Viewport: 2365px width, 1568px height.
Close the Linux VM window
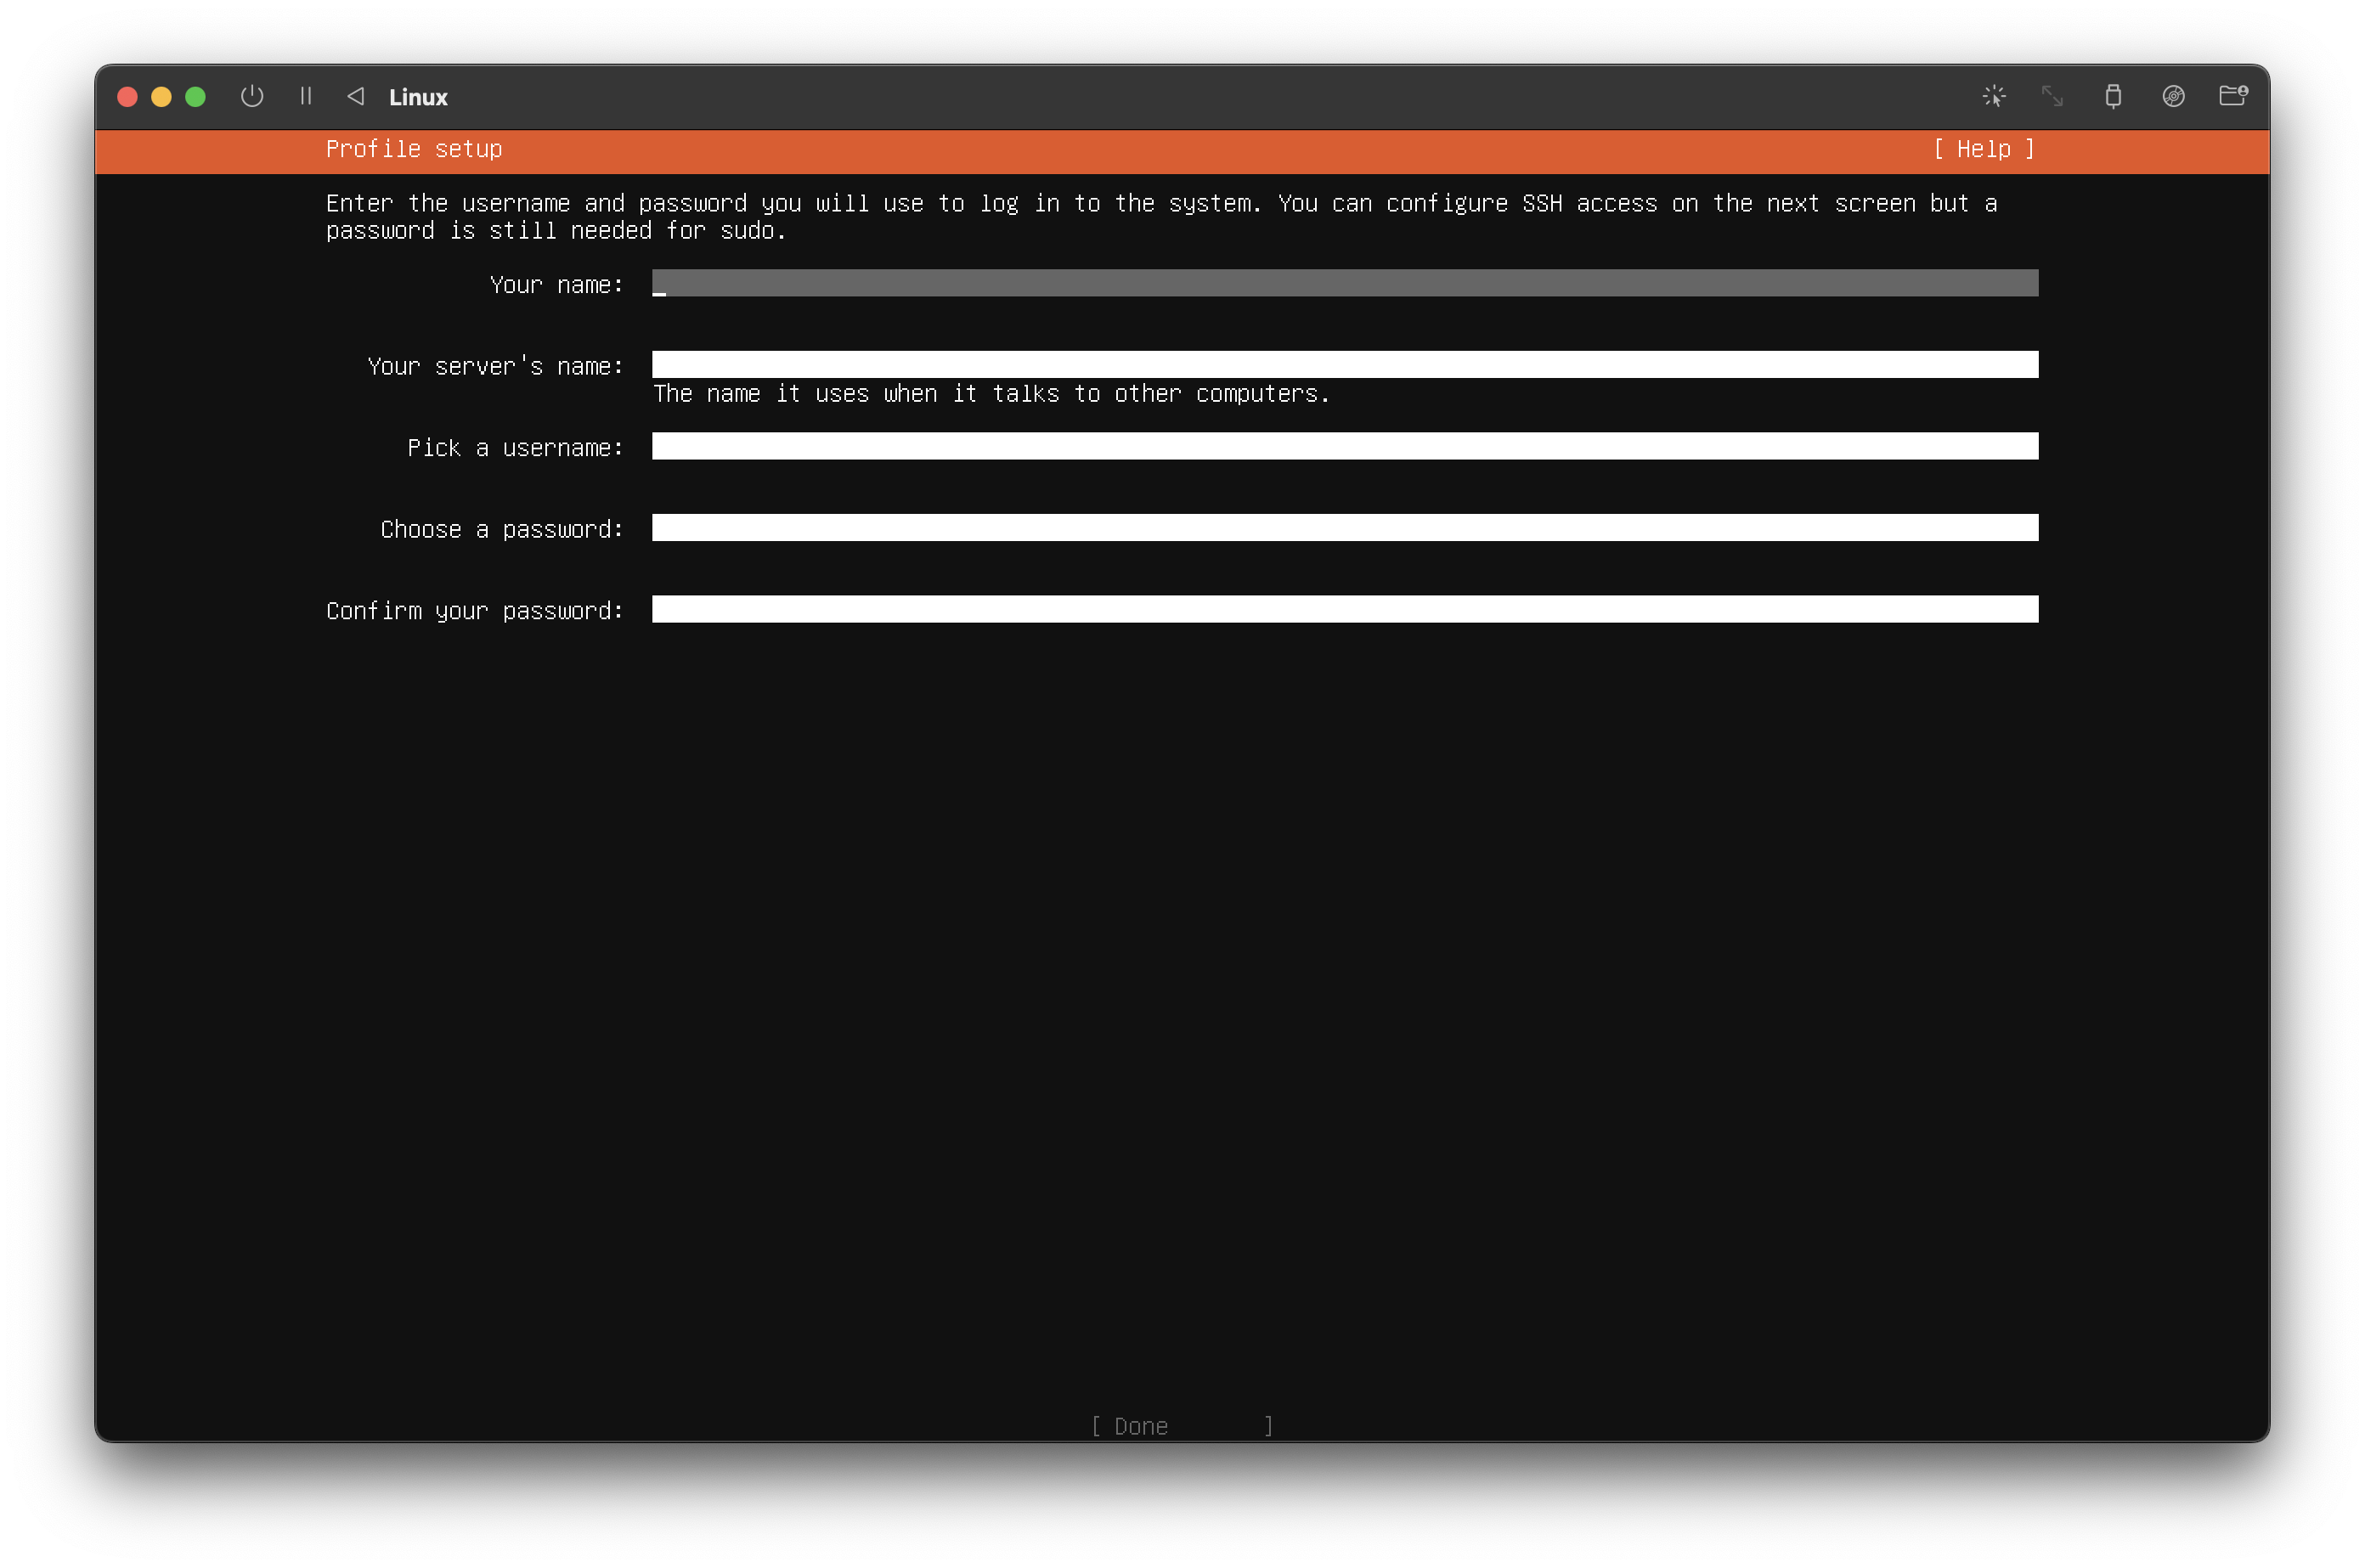[x=127, y=96]
